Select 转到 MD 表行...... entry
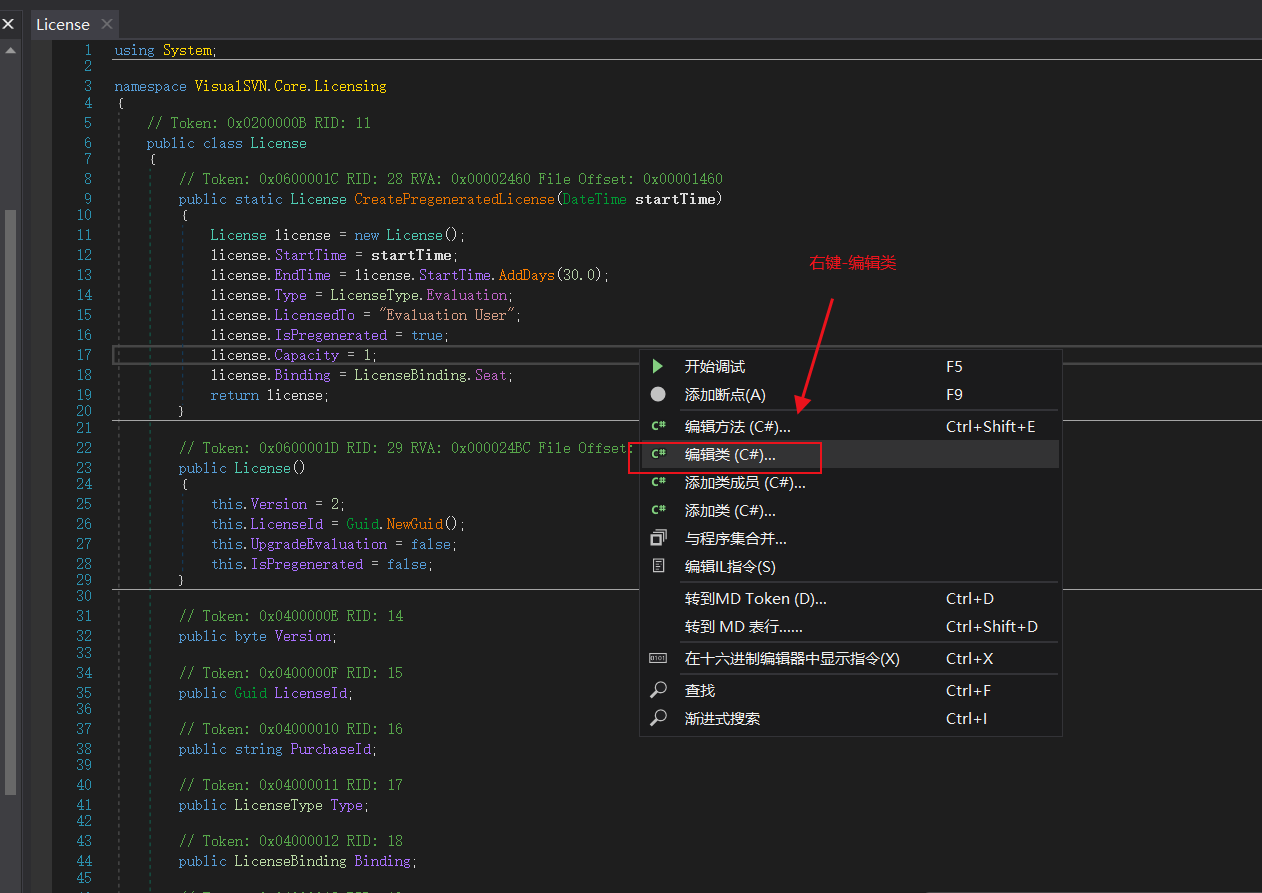This screenshot has height=893, width=1262. [x=850, y=626]
